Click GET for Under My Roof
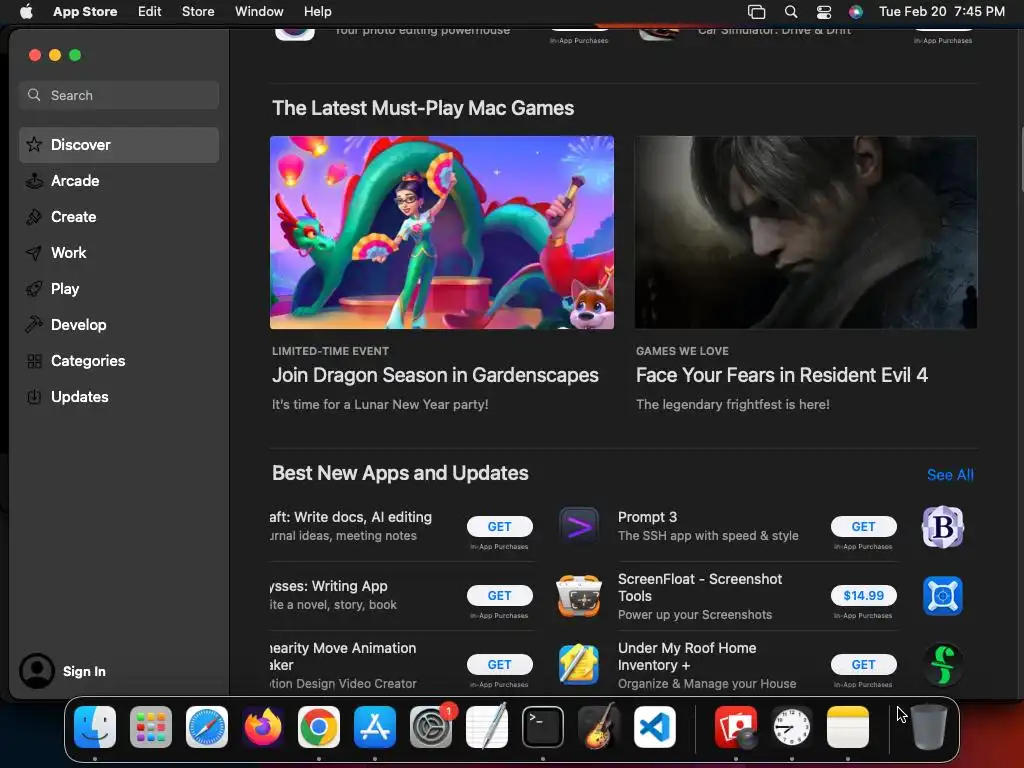 [x=863, y=664]
